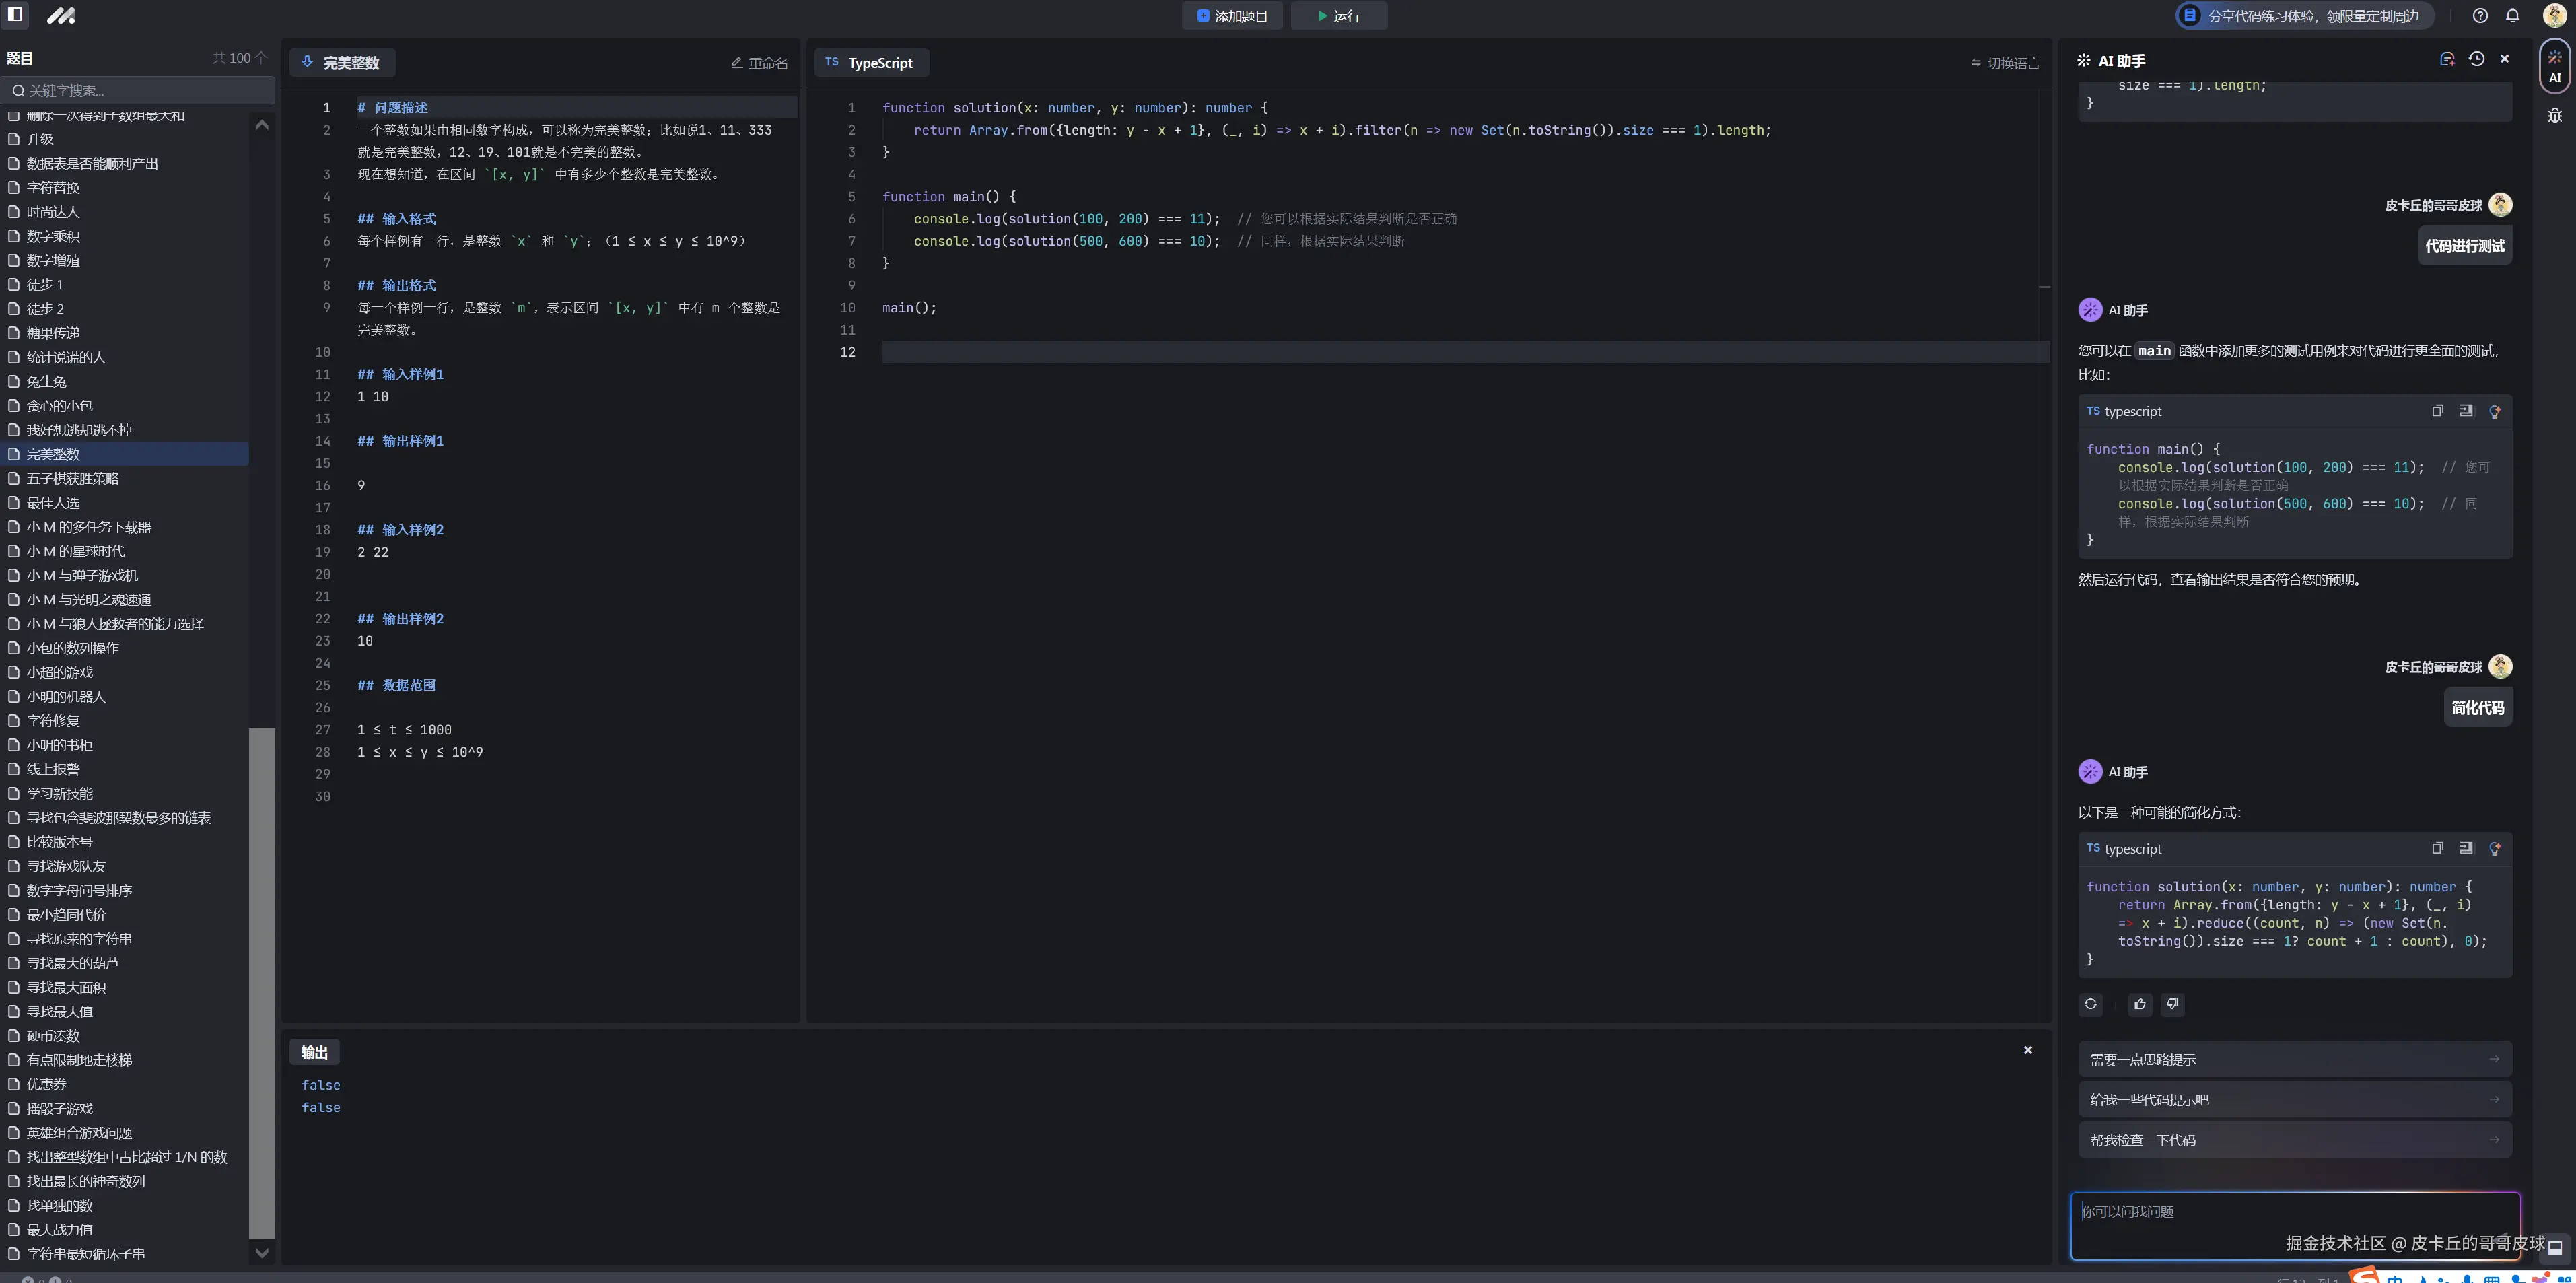This screenshot has width=2576, height=1283.
Task: Click the Run (运行) button
Action: tap(1338, 16)
